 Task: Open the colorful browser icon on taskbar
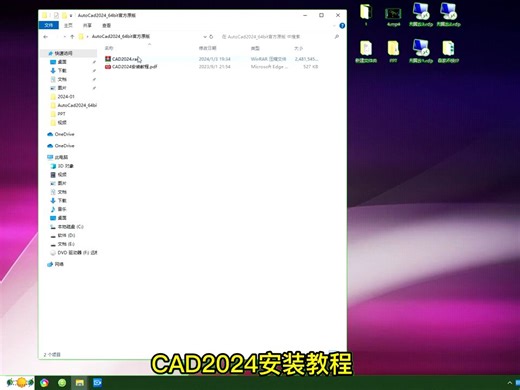[44, 383]
